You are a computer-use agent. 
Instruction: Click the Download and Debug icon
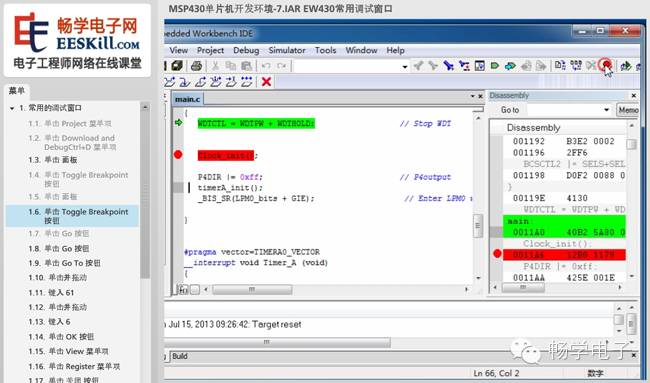coord(626,65)
